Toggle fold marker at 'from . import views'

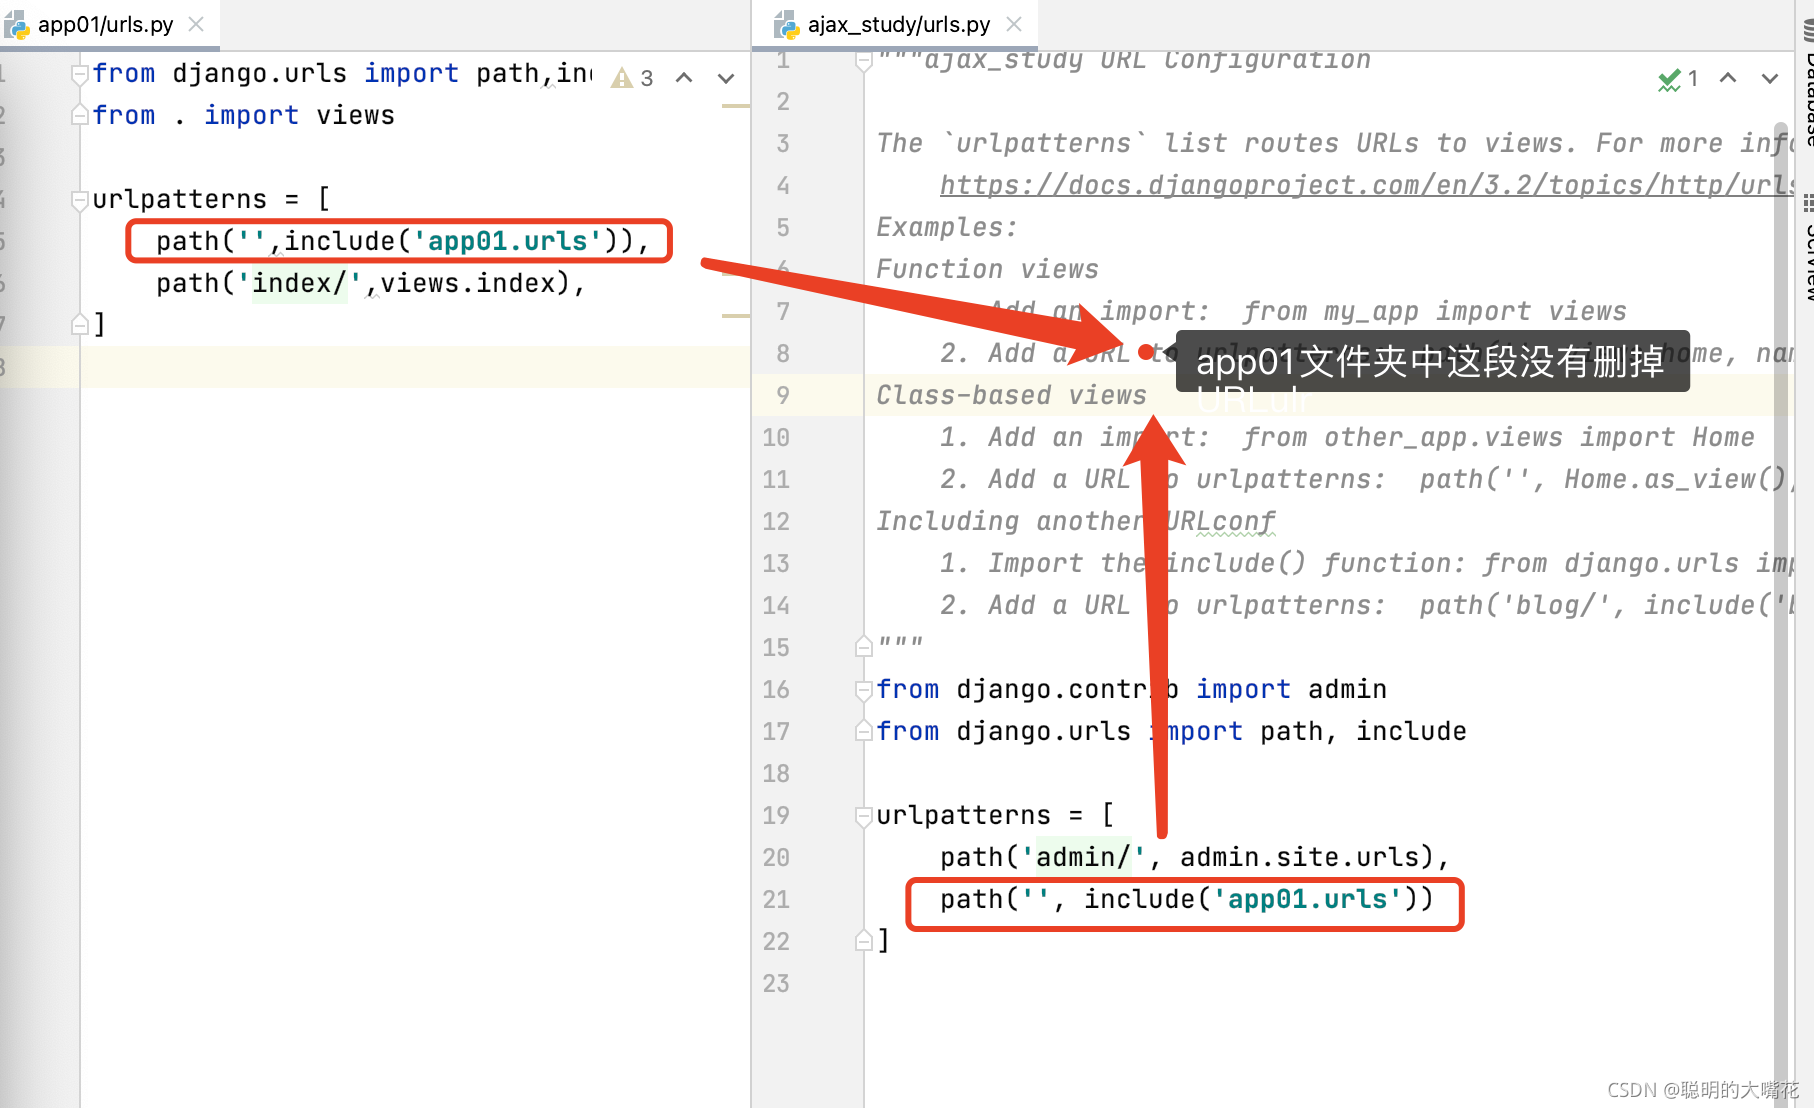[80, 116]
